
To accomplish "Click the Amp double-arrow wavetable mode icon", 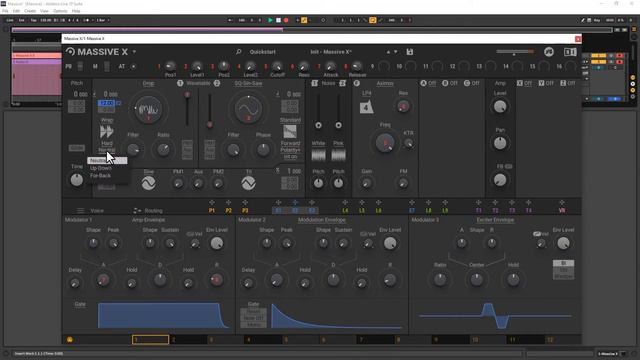I will coord(107,131).
